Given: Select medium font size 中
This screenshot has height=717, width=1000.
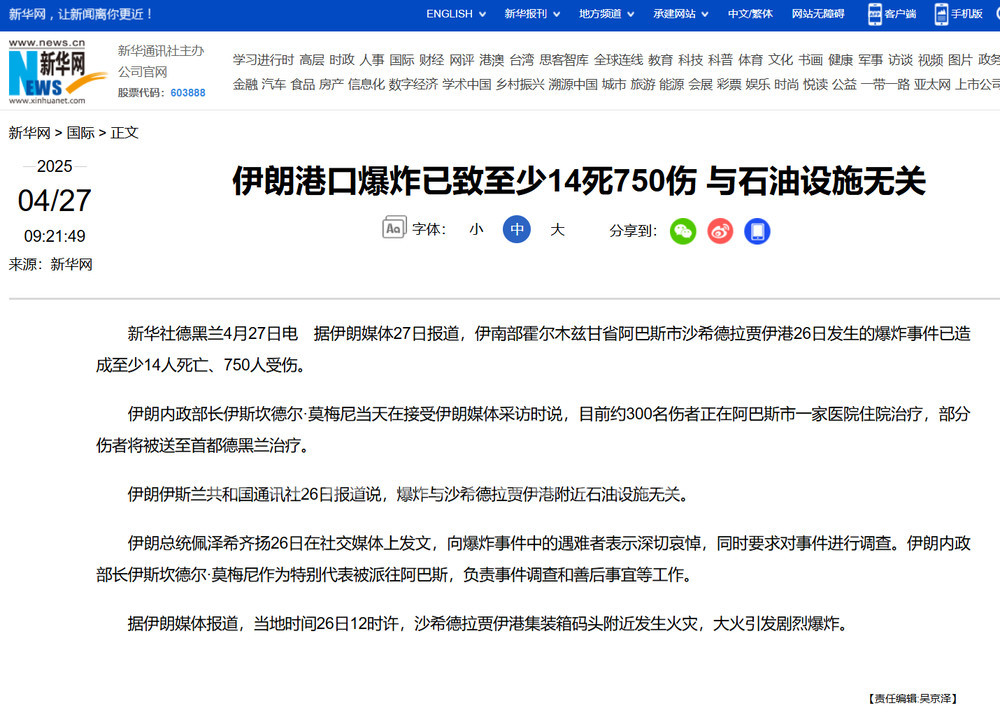Looking at the screenshot, I should coord(516,230).
